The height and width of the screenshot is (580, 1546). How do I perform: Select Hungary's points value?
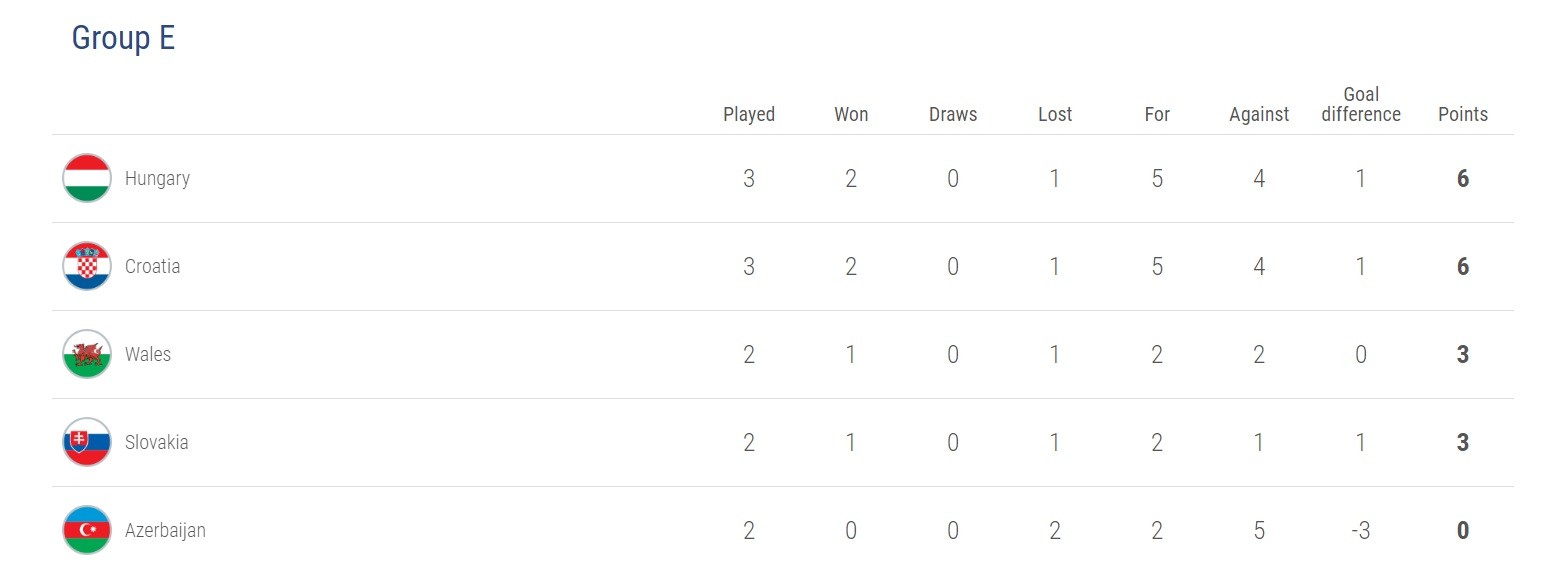click(1463, 179)
